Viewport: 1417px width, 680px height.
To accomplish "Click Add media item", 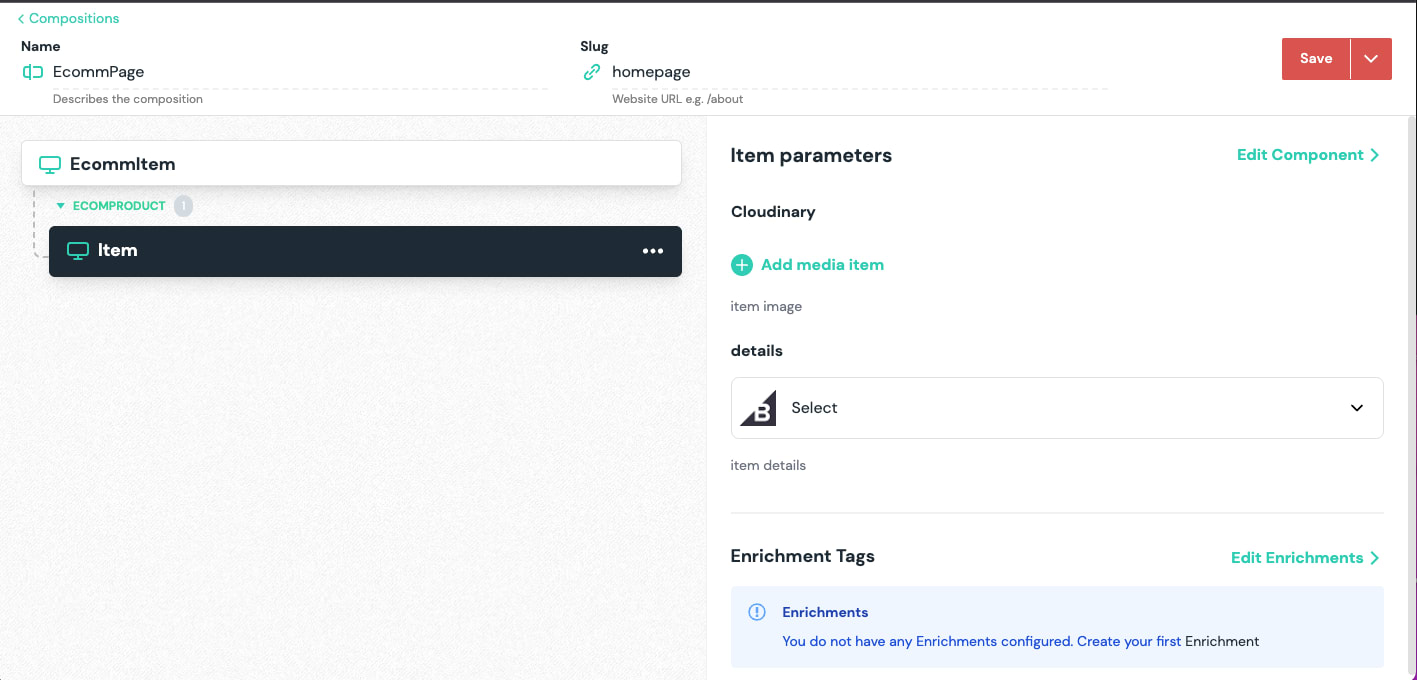I will pyautogui.click(x=822, y=265).
